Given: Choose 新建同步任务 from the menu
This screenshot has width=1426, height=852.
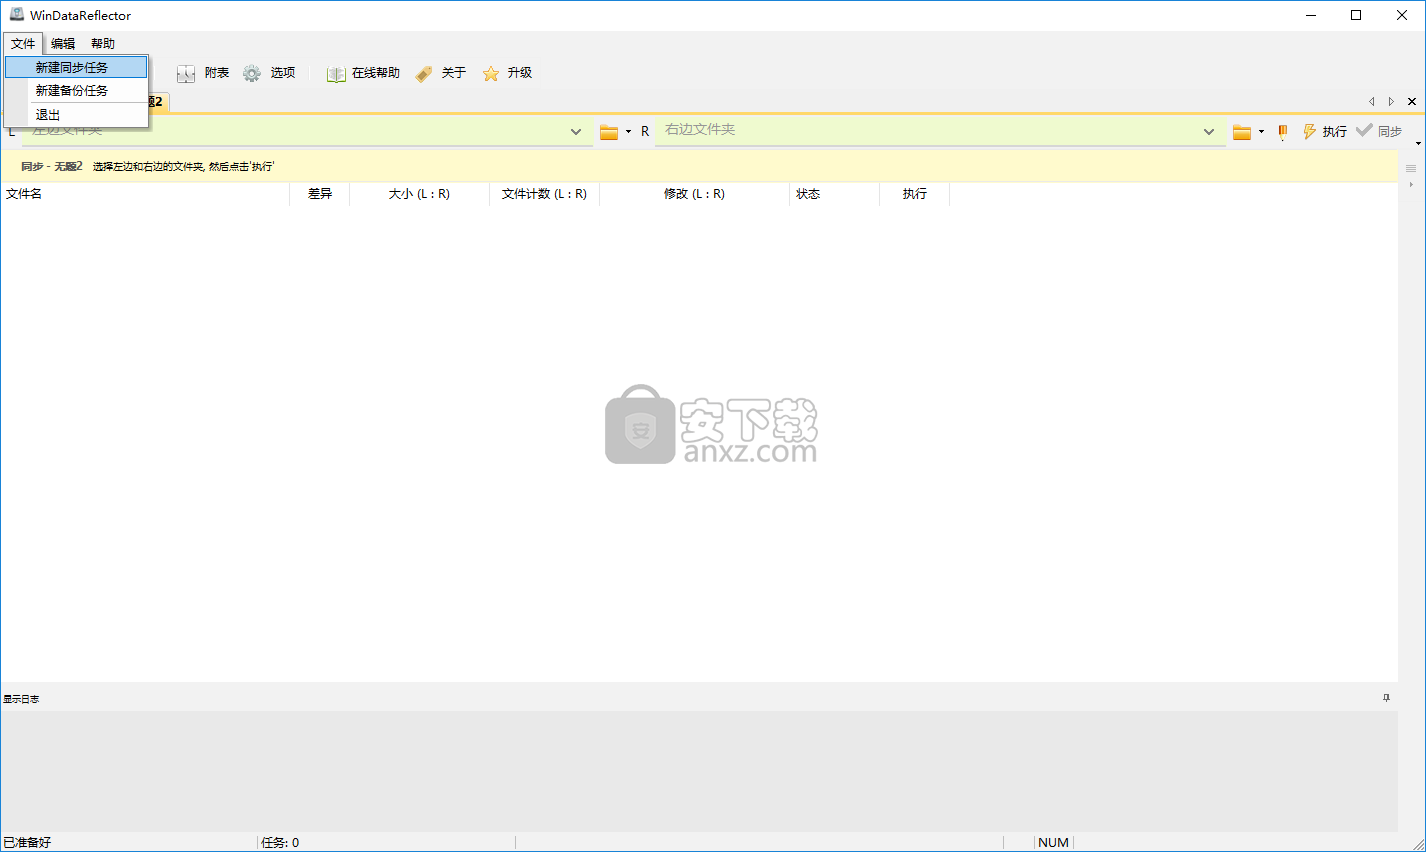Looking at the screenshot, I should 76,67.
